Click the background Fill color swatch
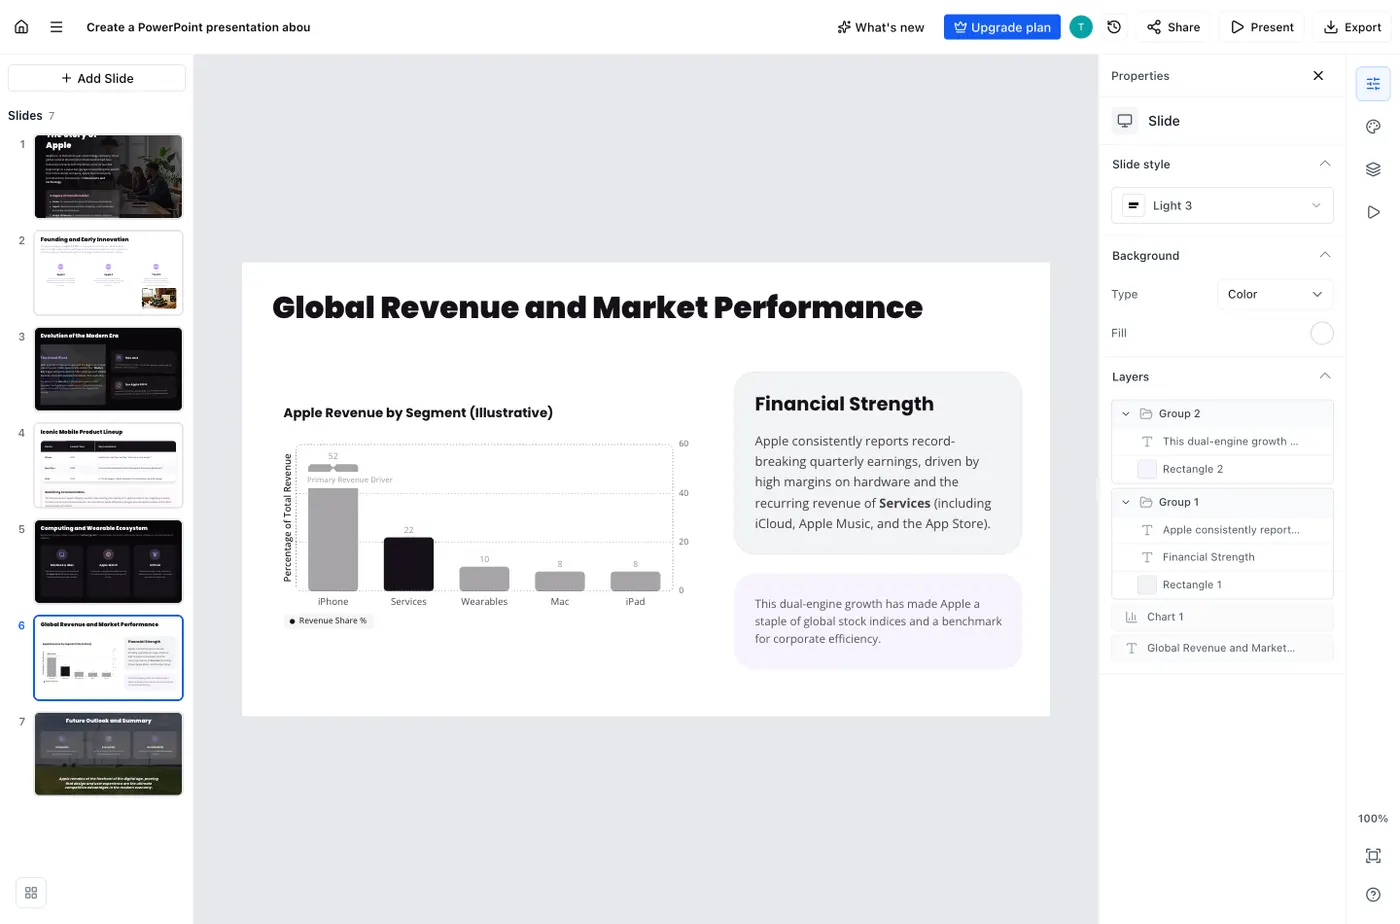This screenshot has width=1400, height=924. (1322, 333)
